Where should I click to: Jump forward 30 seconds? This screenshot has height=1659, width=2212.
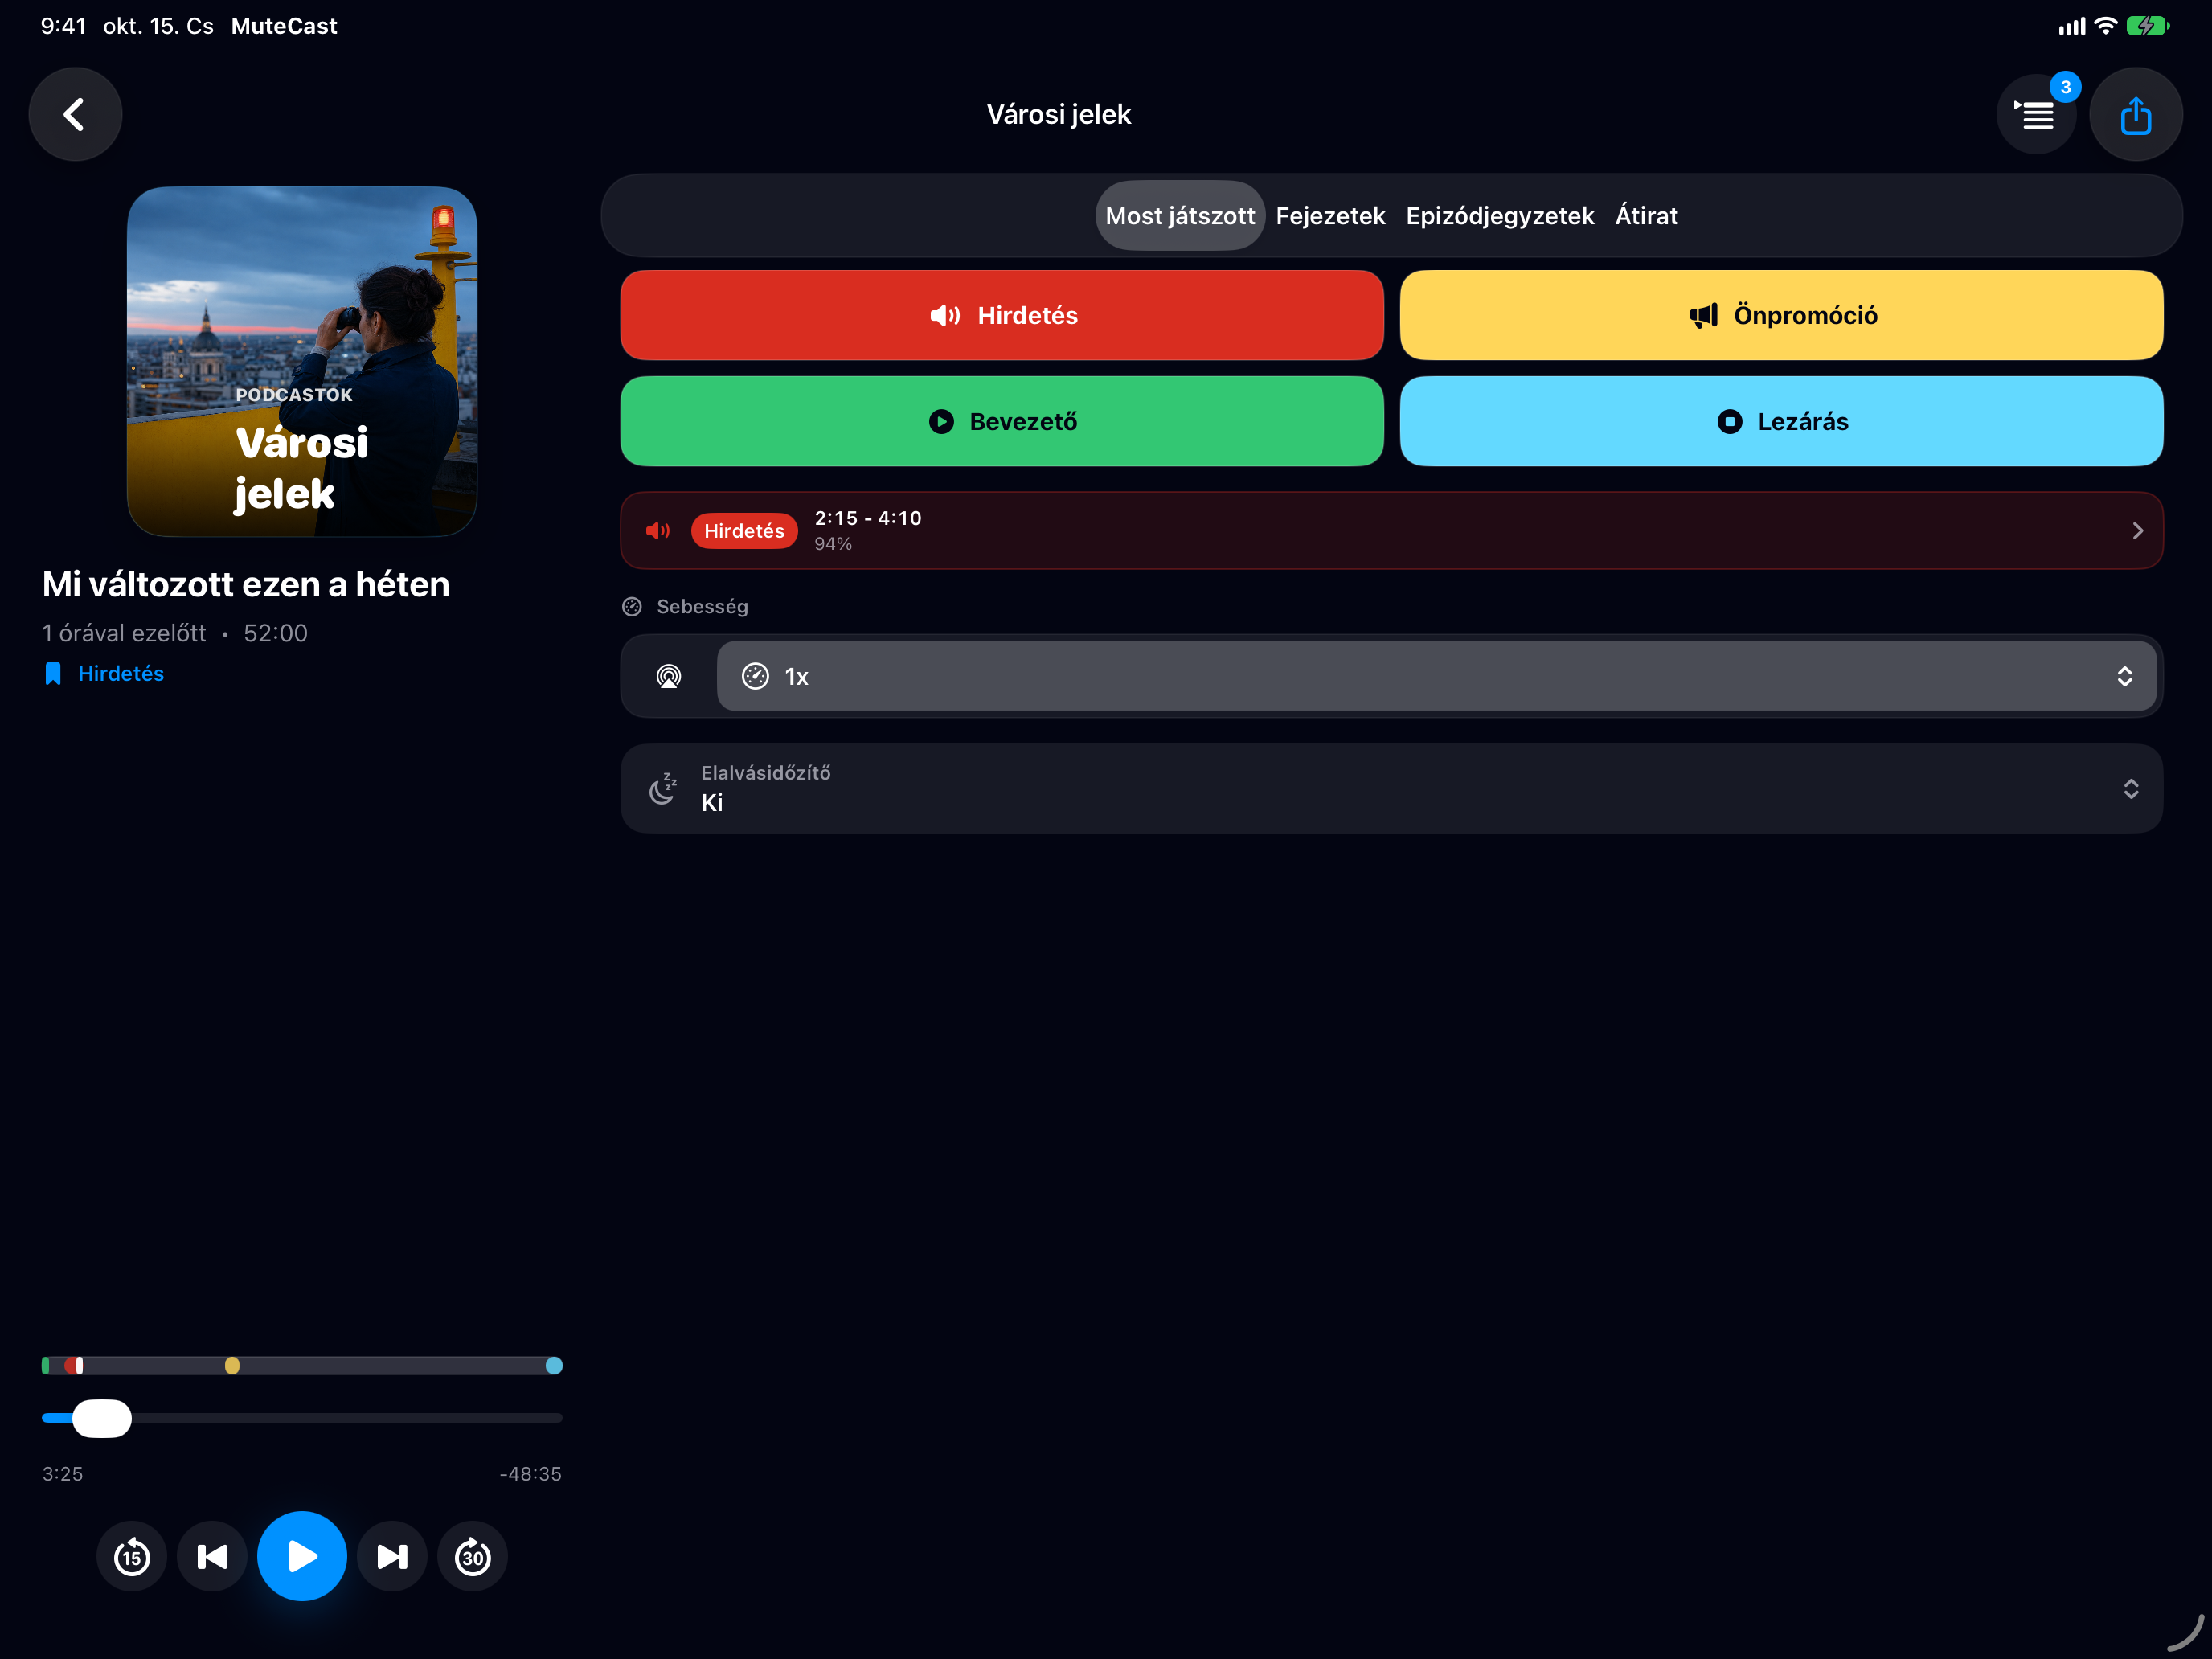(x=473, y=1556)
